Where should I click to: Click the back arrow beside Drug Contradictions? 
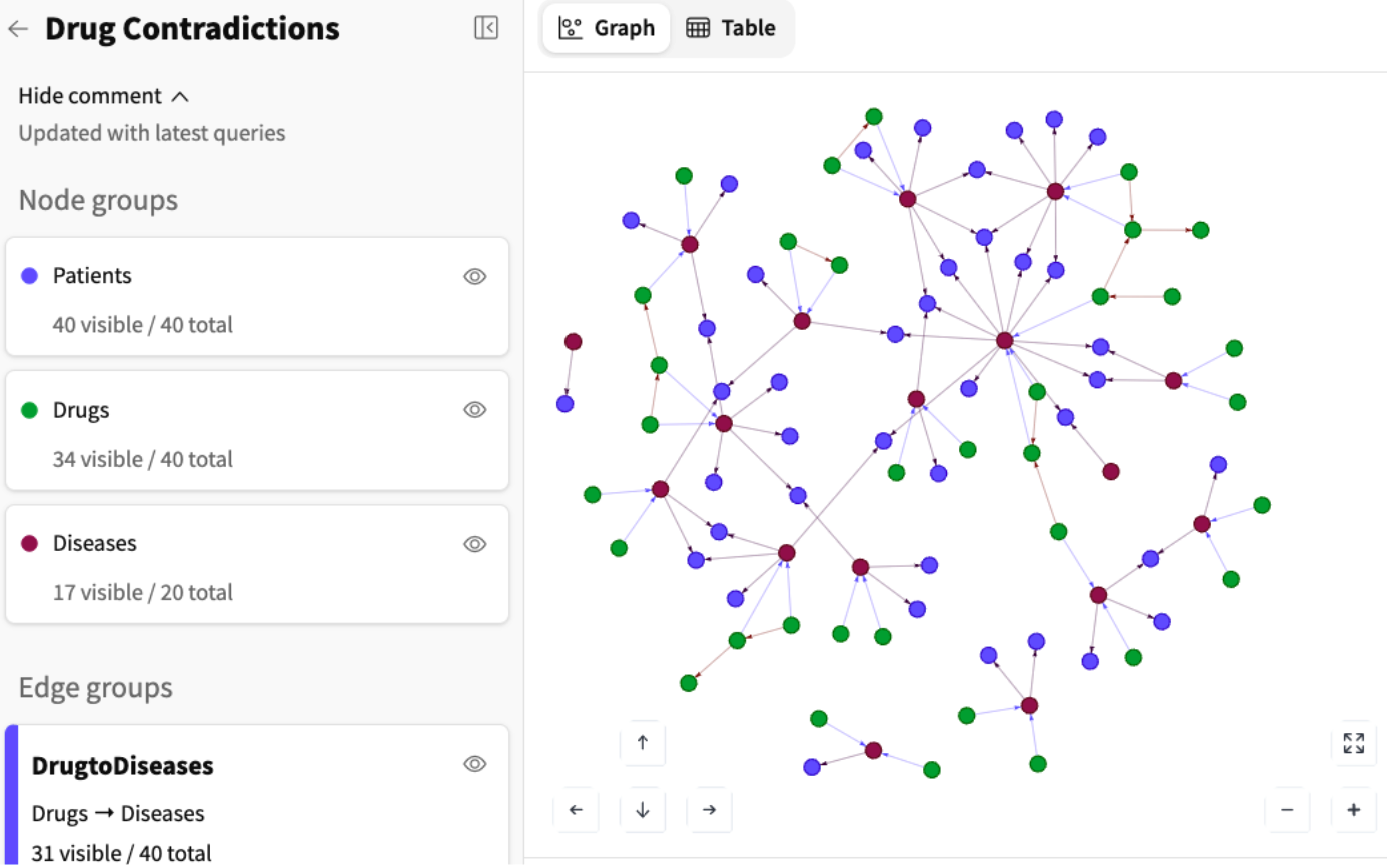(x=18, y=28)
